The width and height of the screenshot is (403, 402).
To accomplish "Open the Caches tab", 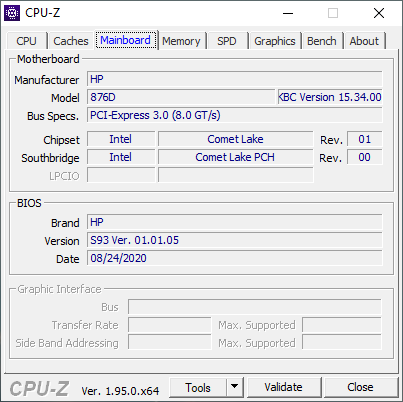I will 71,41.
